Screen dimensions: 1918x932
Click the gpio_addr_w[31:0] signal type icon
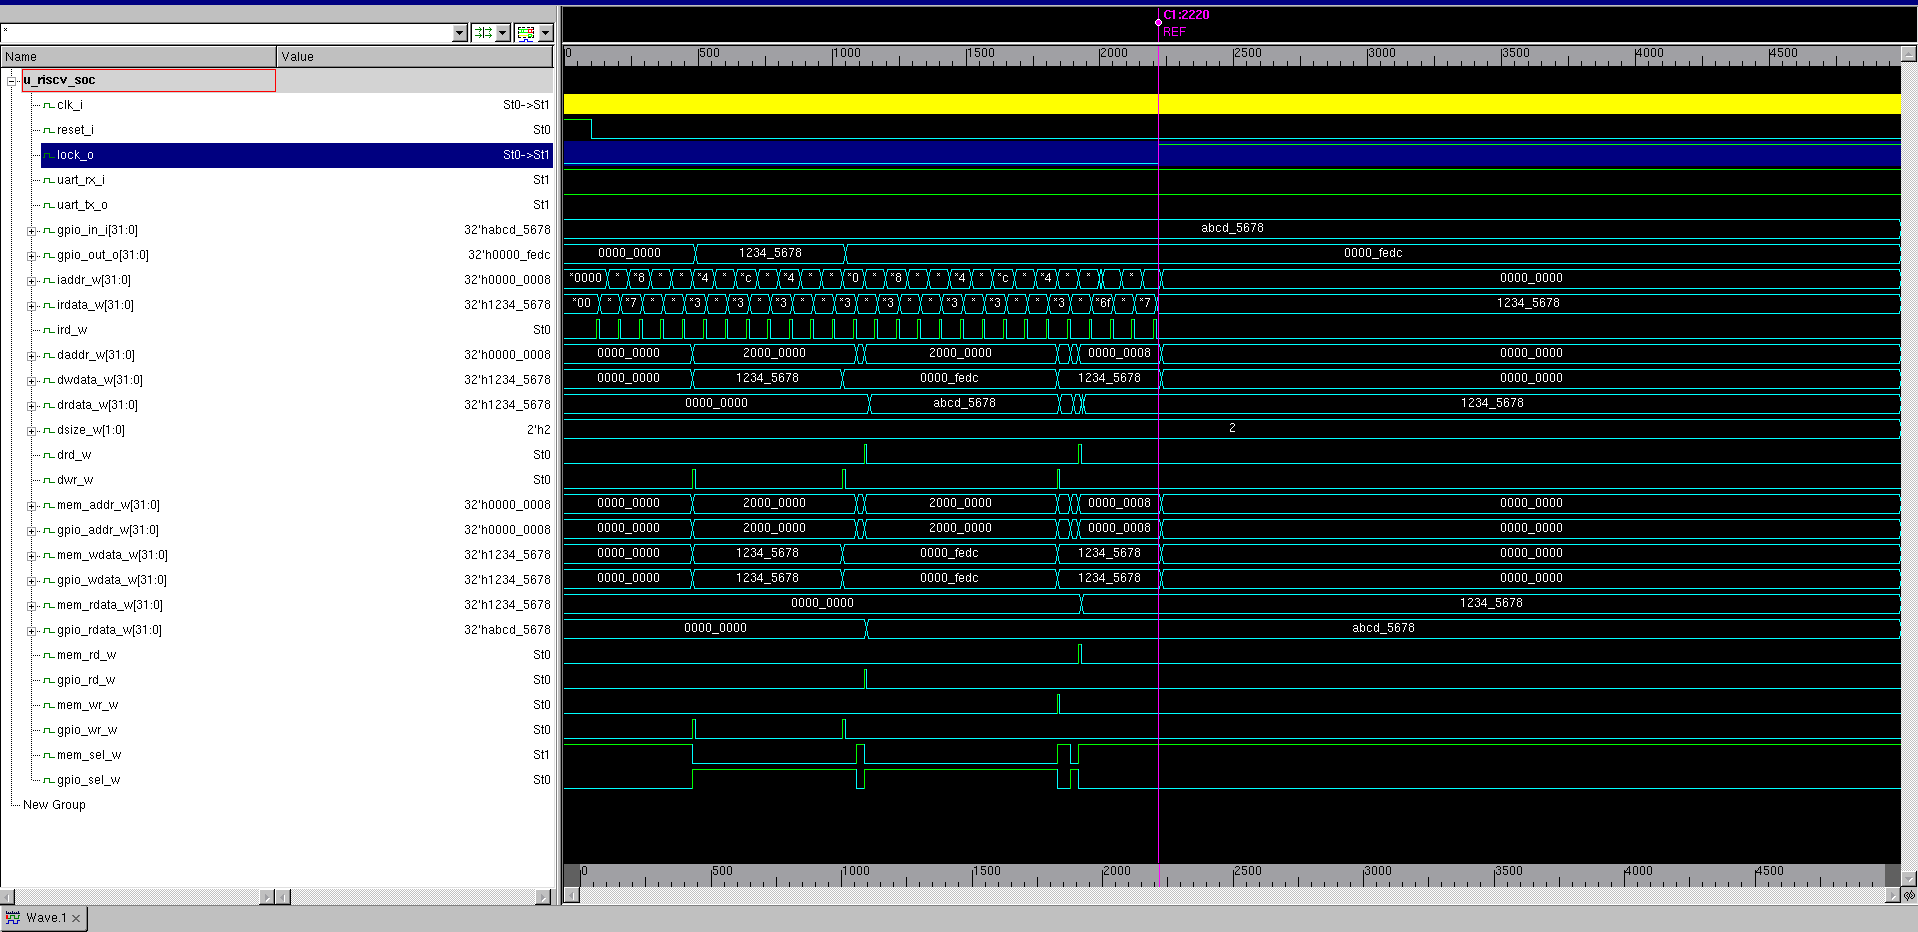(x=48, y=530)
